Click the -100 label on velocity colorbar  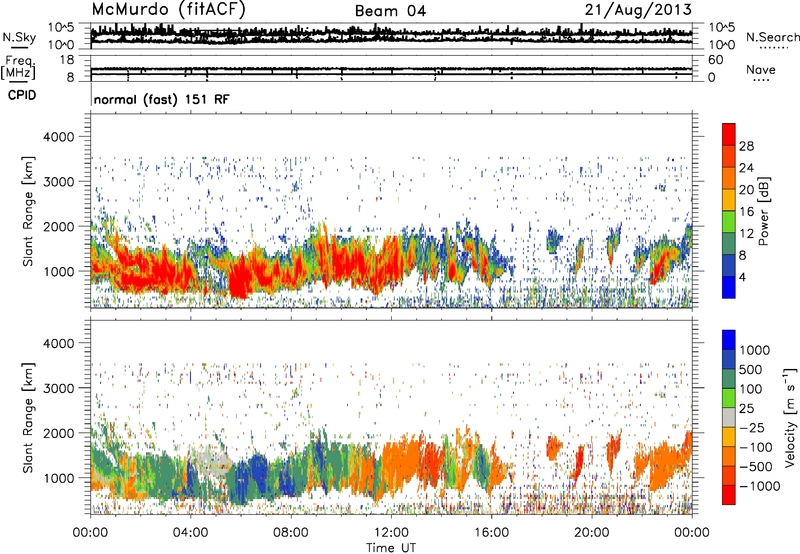click(756, 447)
